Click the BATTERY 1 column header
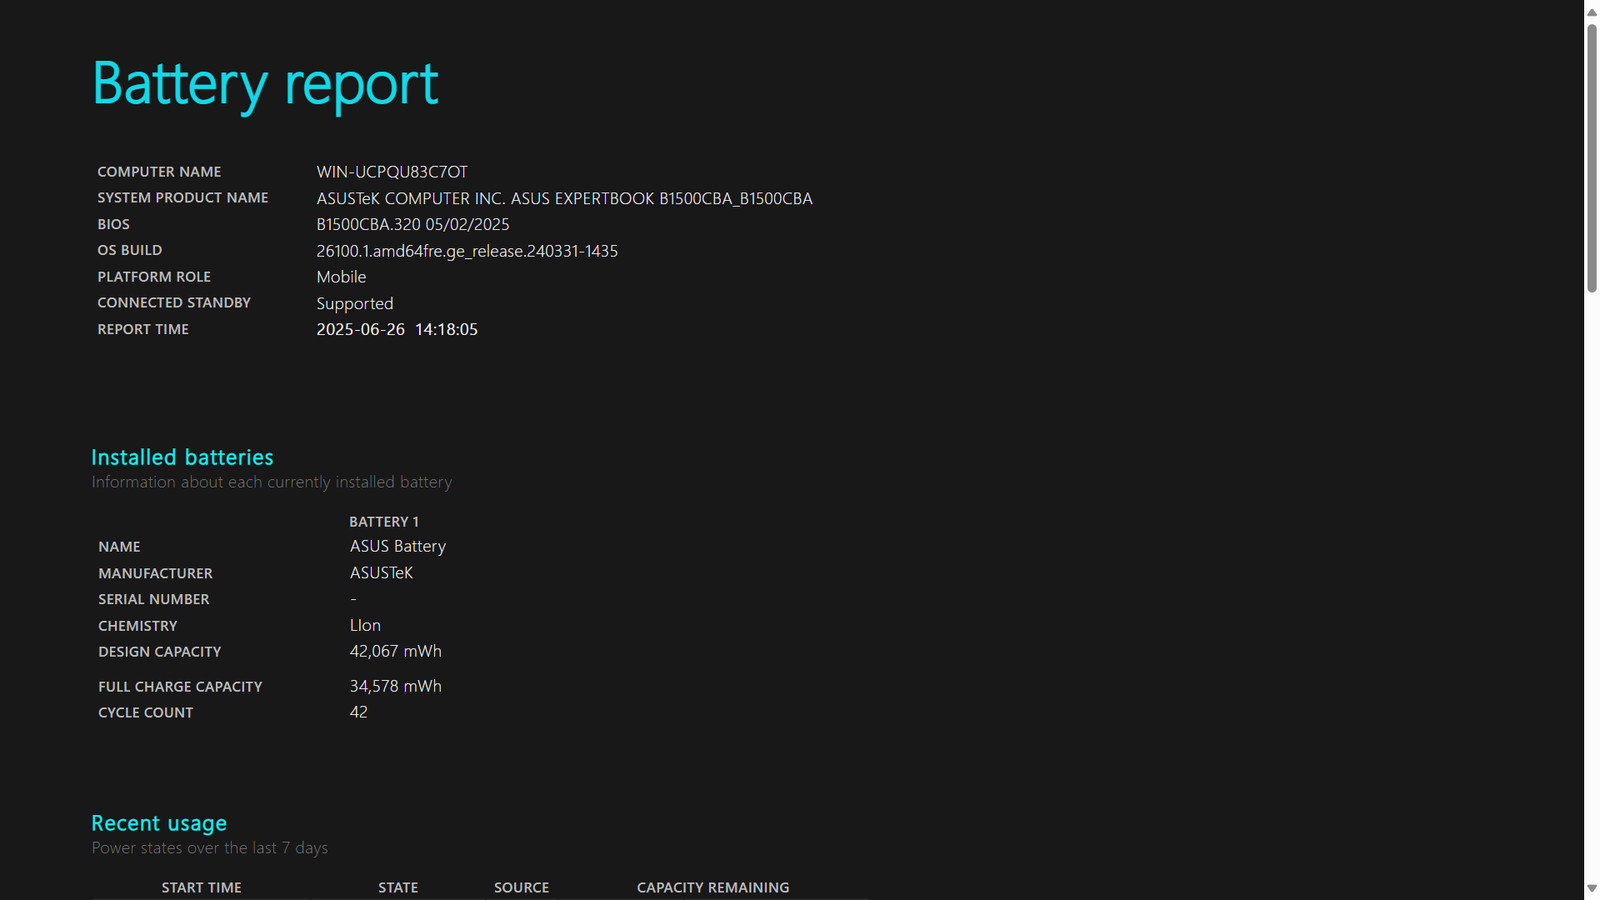This screenshot has width=1600, height=900. click(x=384, y=522)
